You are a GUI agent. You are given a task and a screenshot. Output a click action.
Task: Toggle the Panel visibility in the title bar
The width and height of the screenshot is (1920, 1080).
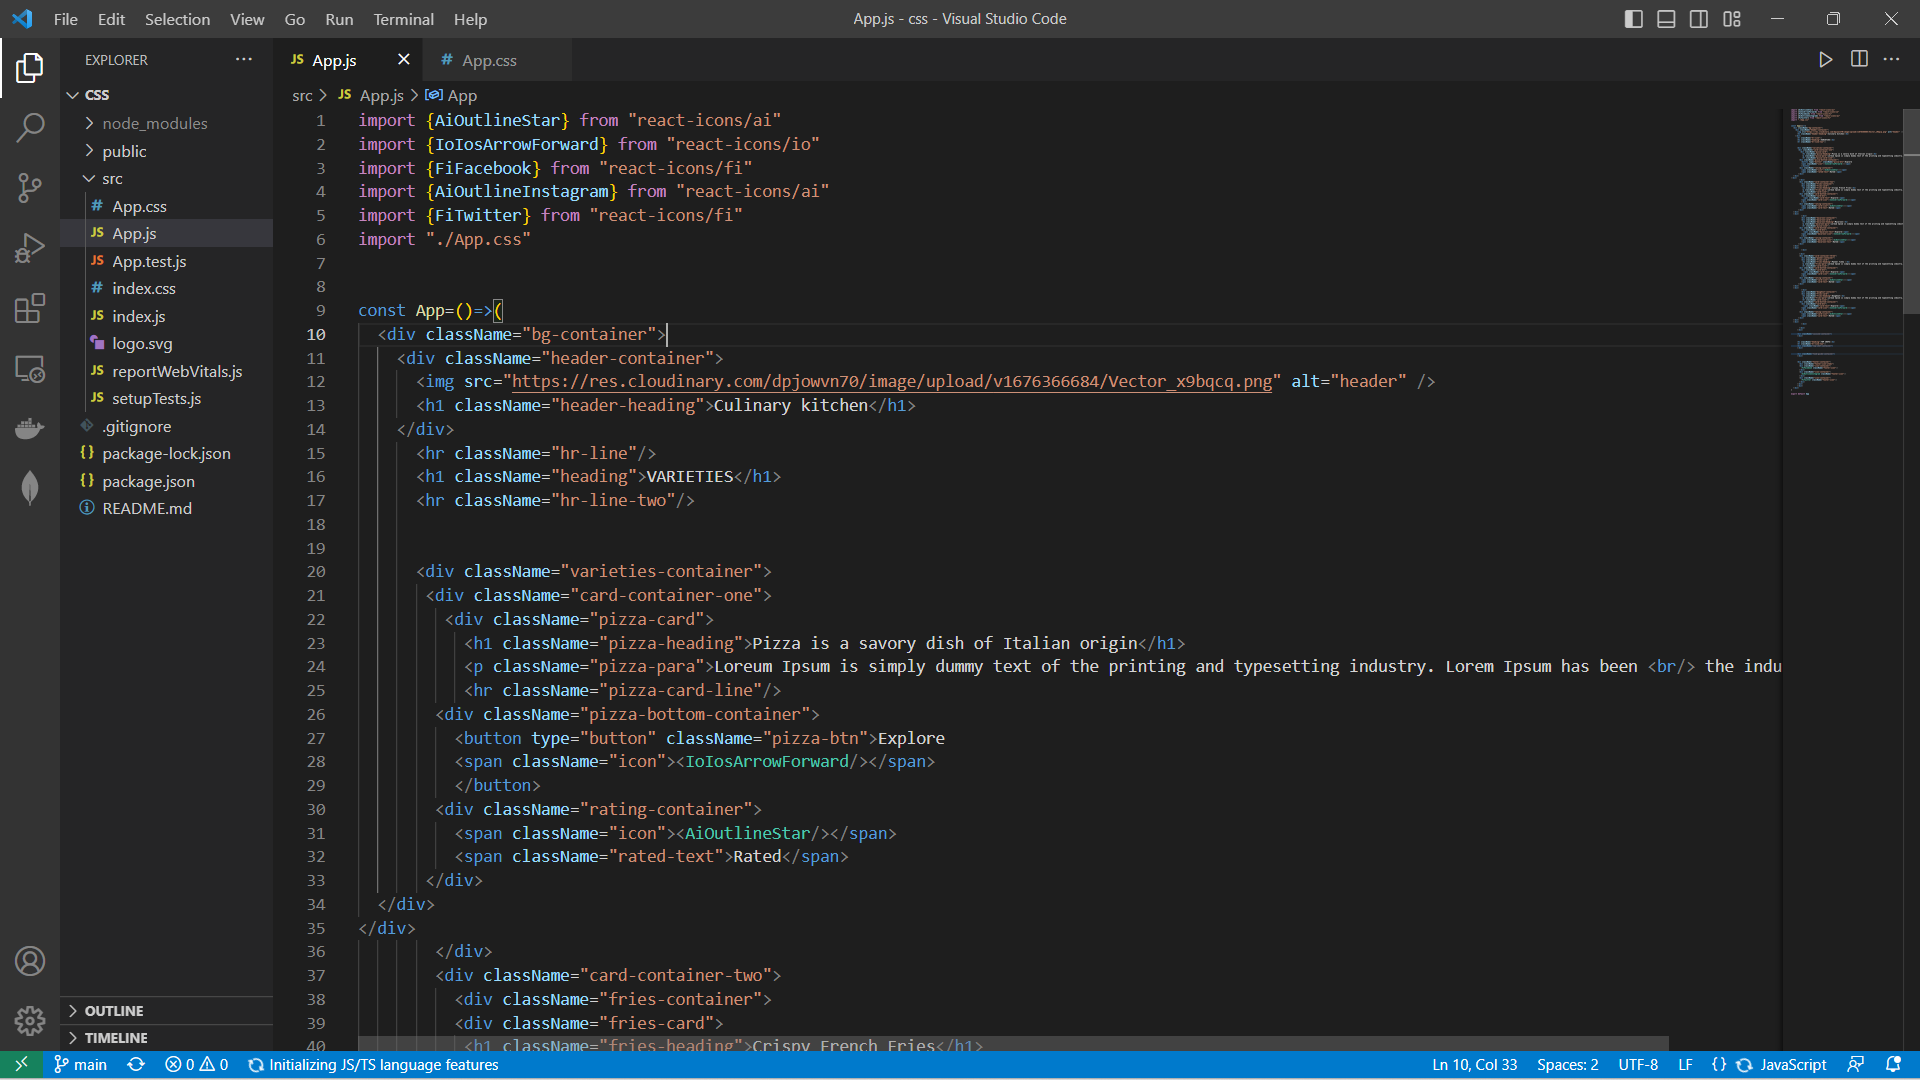(x=1665, y=18)
